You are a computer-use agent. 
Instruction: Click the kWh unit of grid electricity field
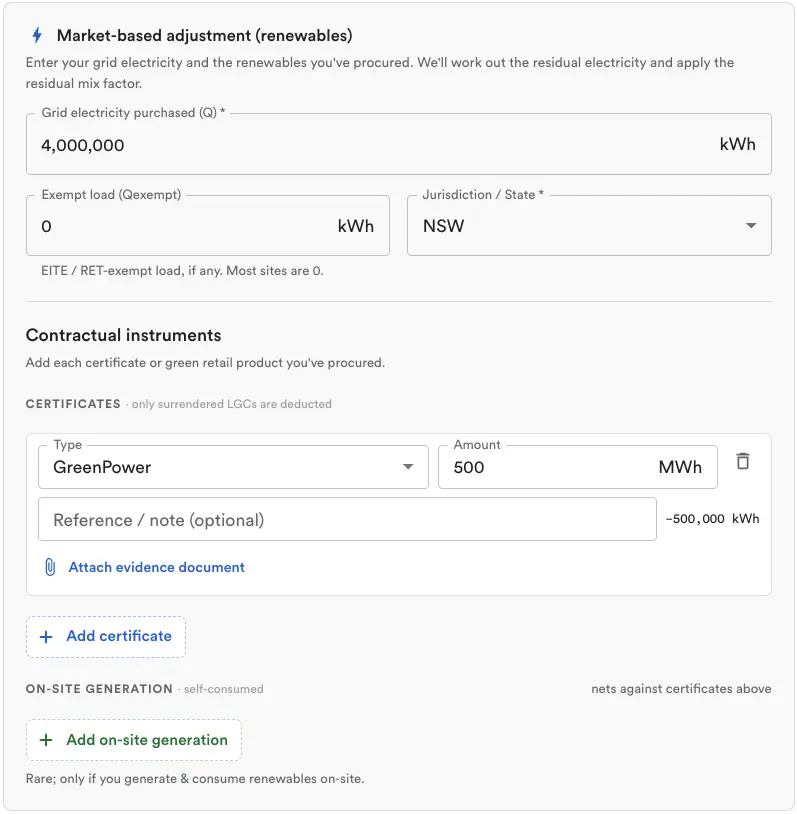737,144
